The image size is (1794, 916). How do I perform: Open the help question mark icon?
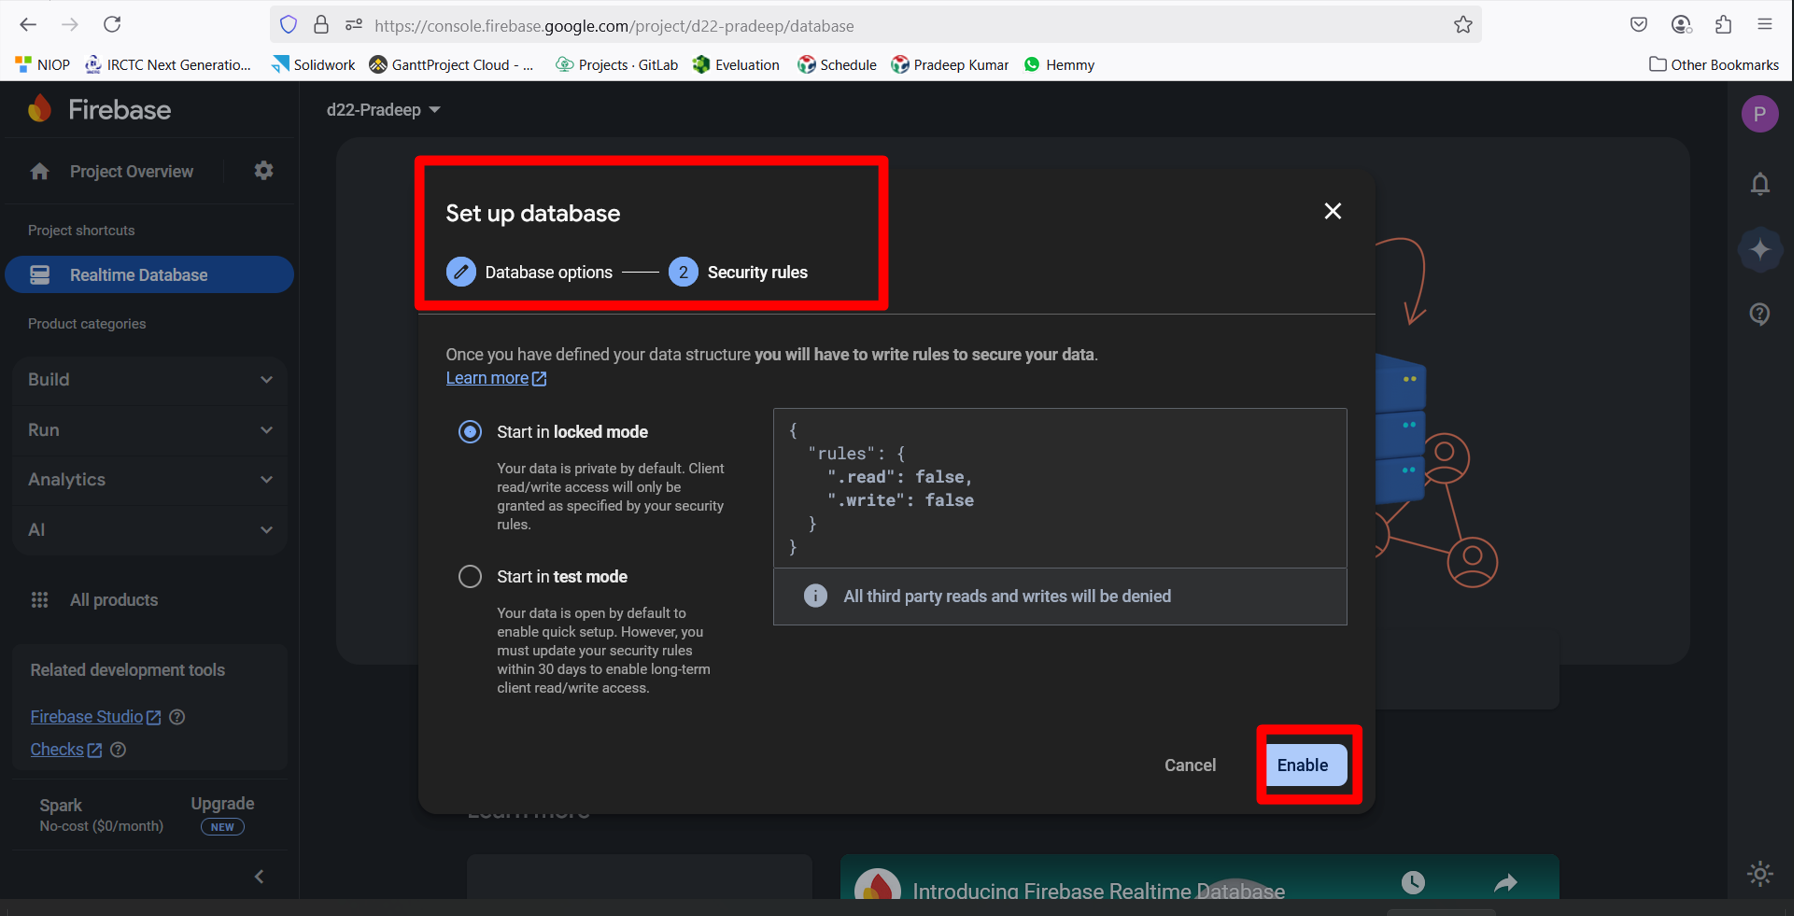click(x=1760, y=314)
